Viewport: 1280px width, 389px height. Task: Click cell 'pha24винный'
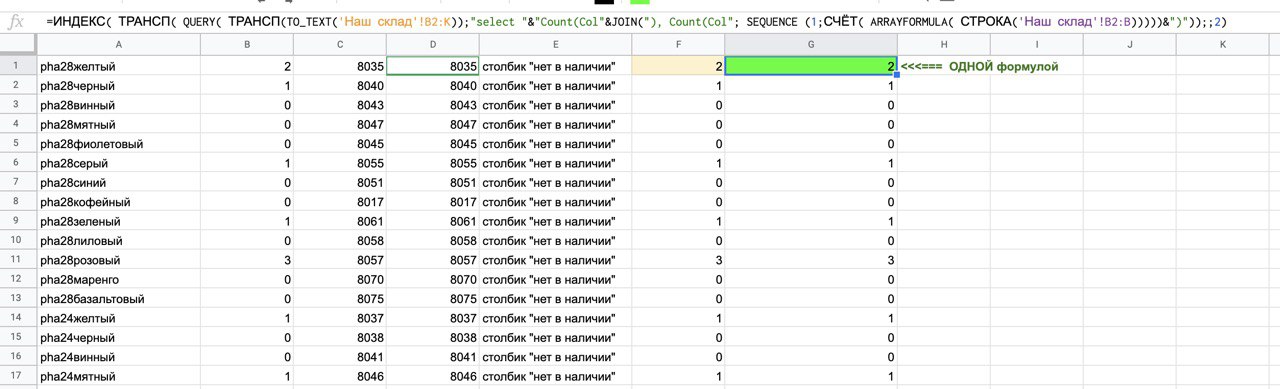coord(119,357)
